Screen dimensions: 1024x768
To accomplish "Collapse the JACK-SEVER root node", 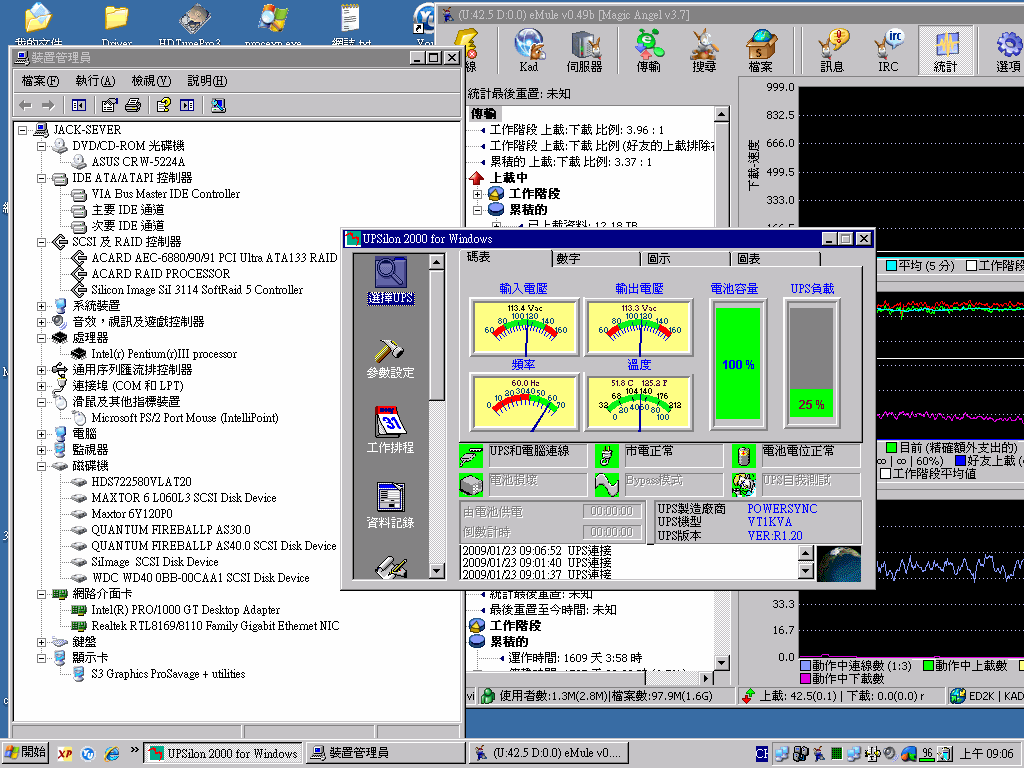I will (x=22, y=130).
